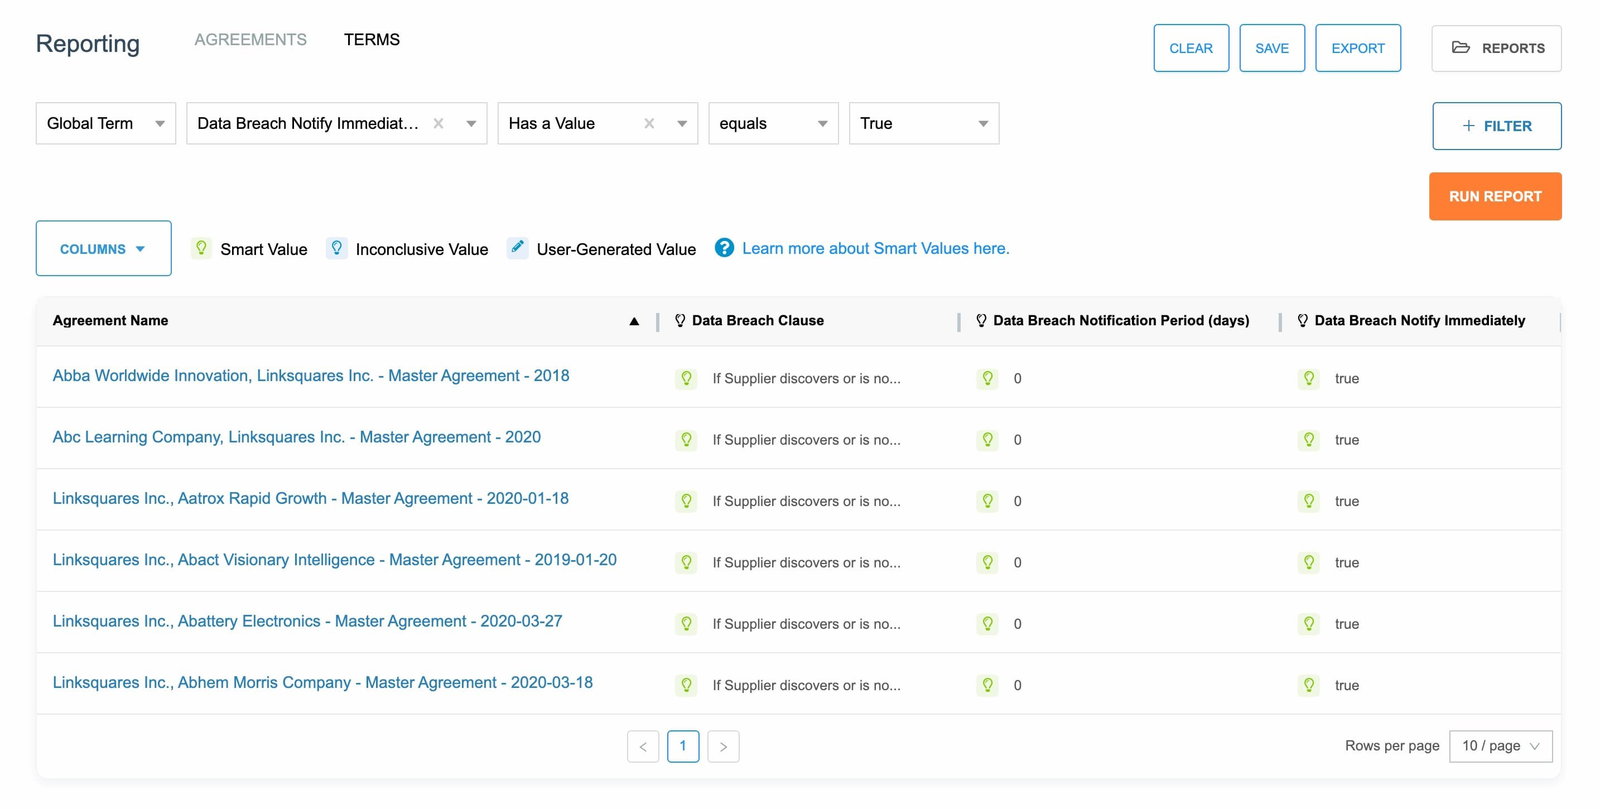
Task: Expand the Global Term dropdown
Action: pyautogui.click(x=106, y=124)
